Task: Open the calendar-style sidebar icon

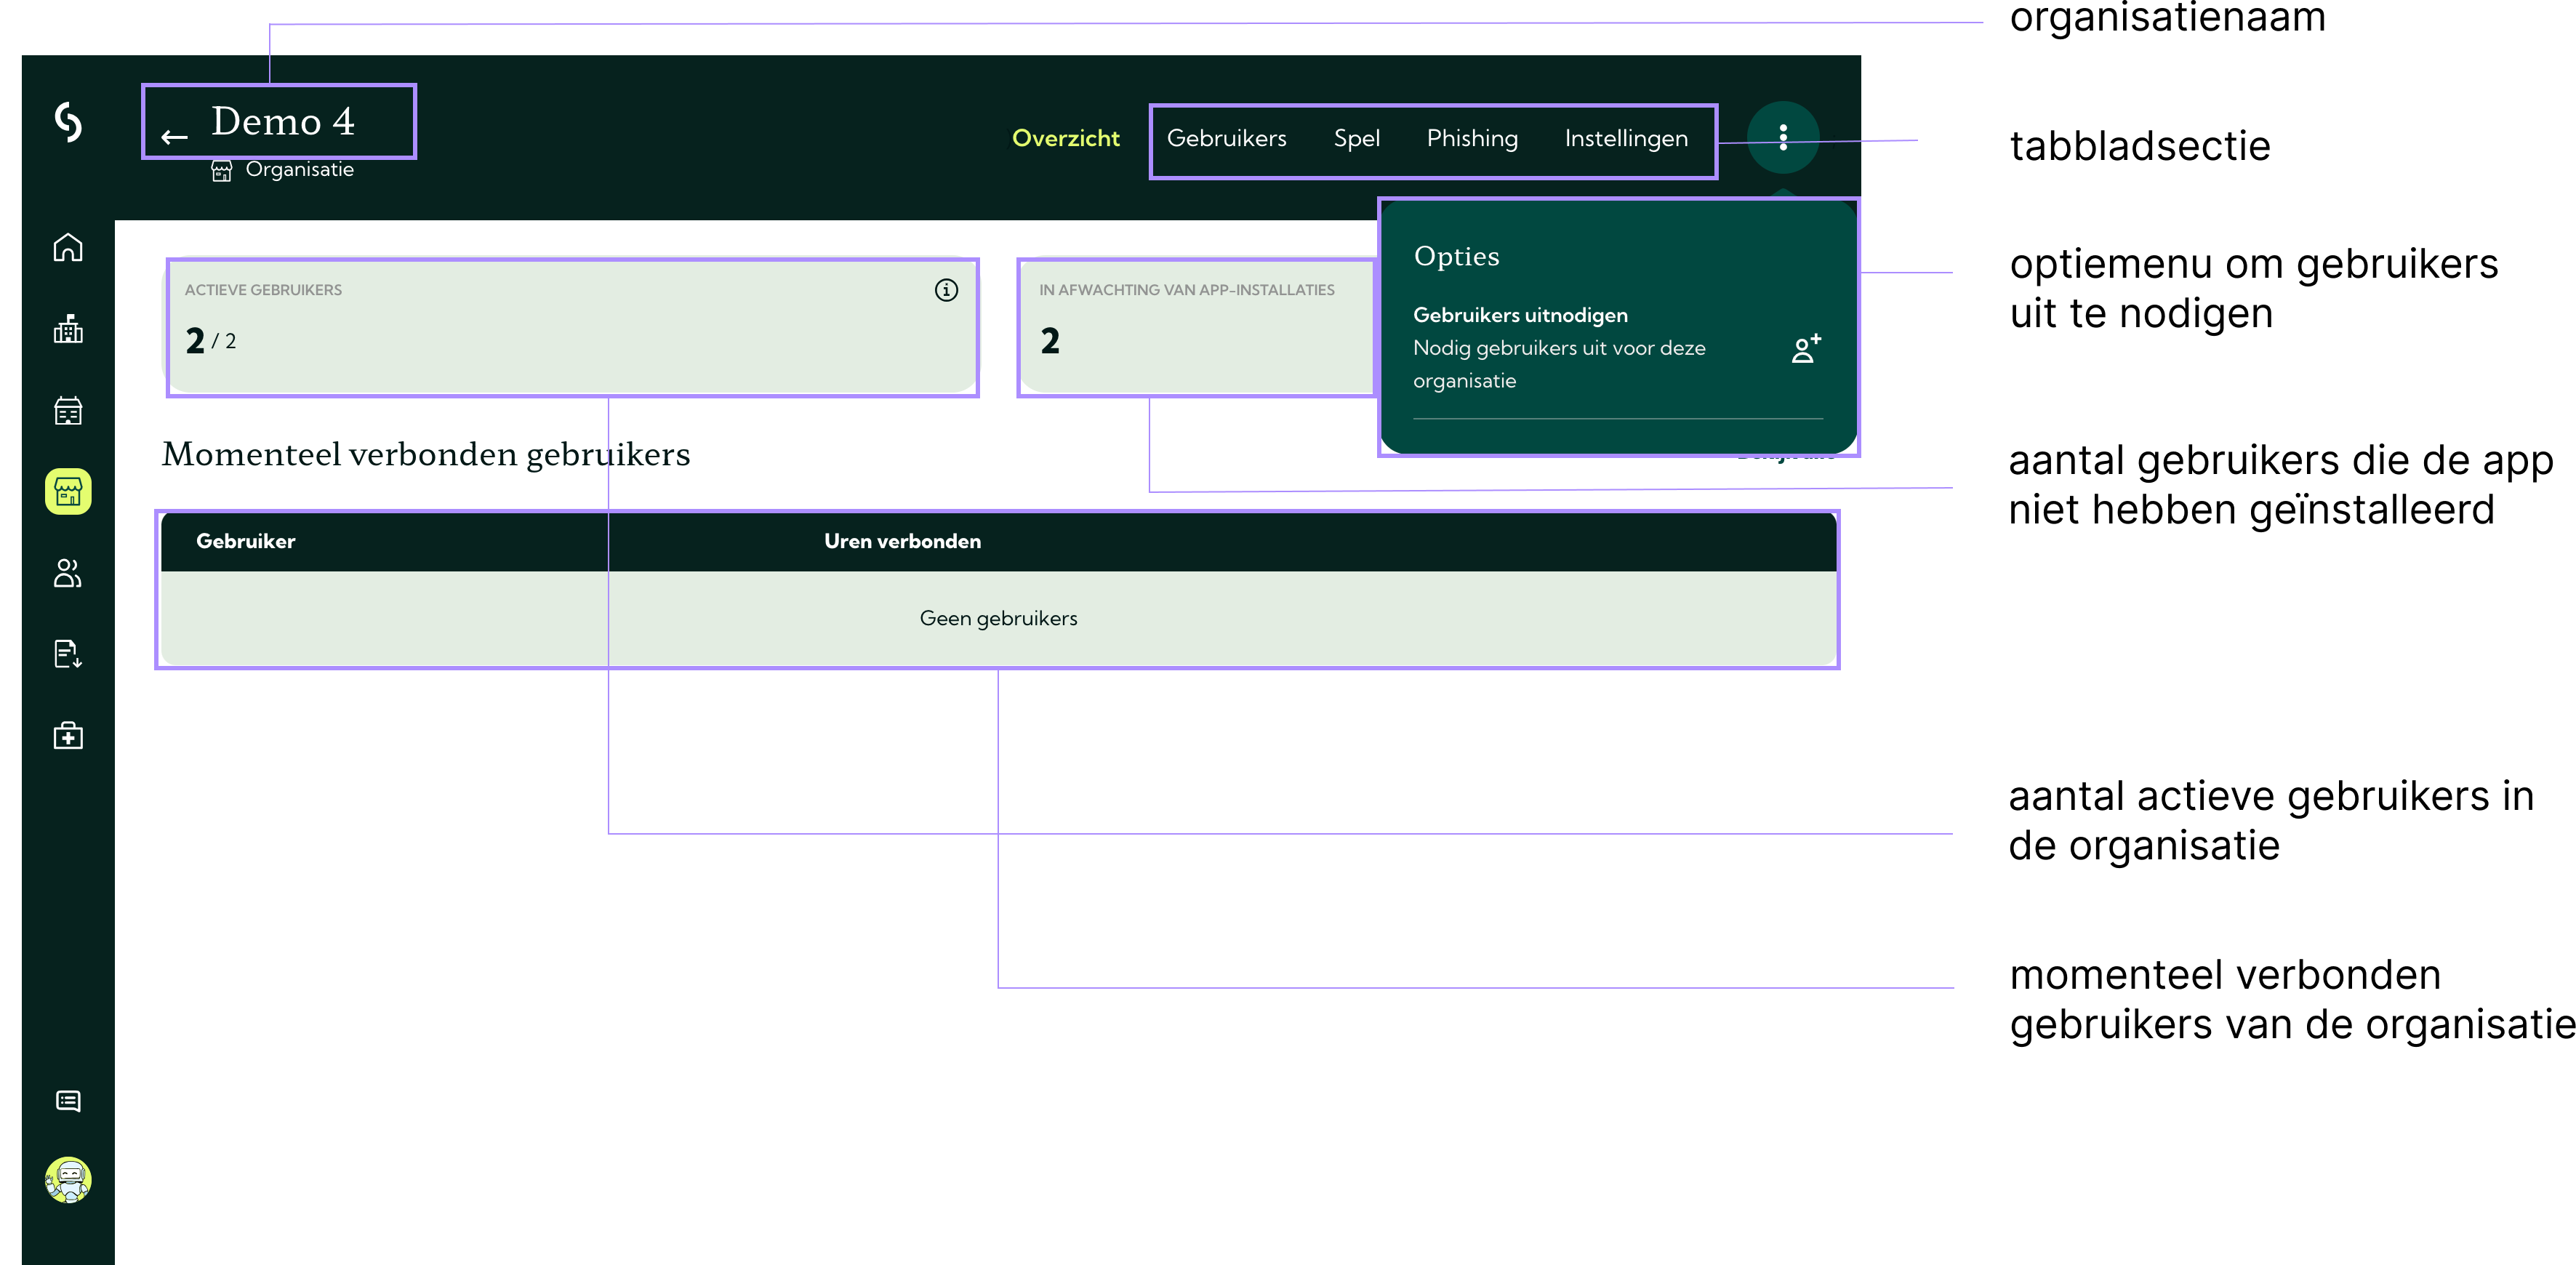Action: click(68, 410)
